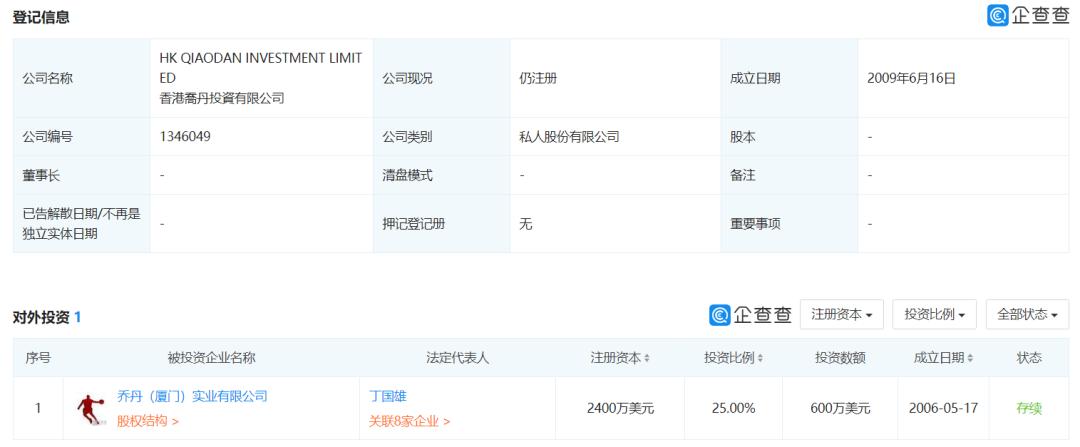Select company status 仍注册 value
The height and width of the screenshot is (447, 1080).
[538, 79]
